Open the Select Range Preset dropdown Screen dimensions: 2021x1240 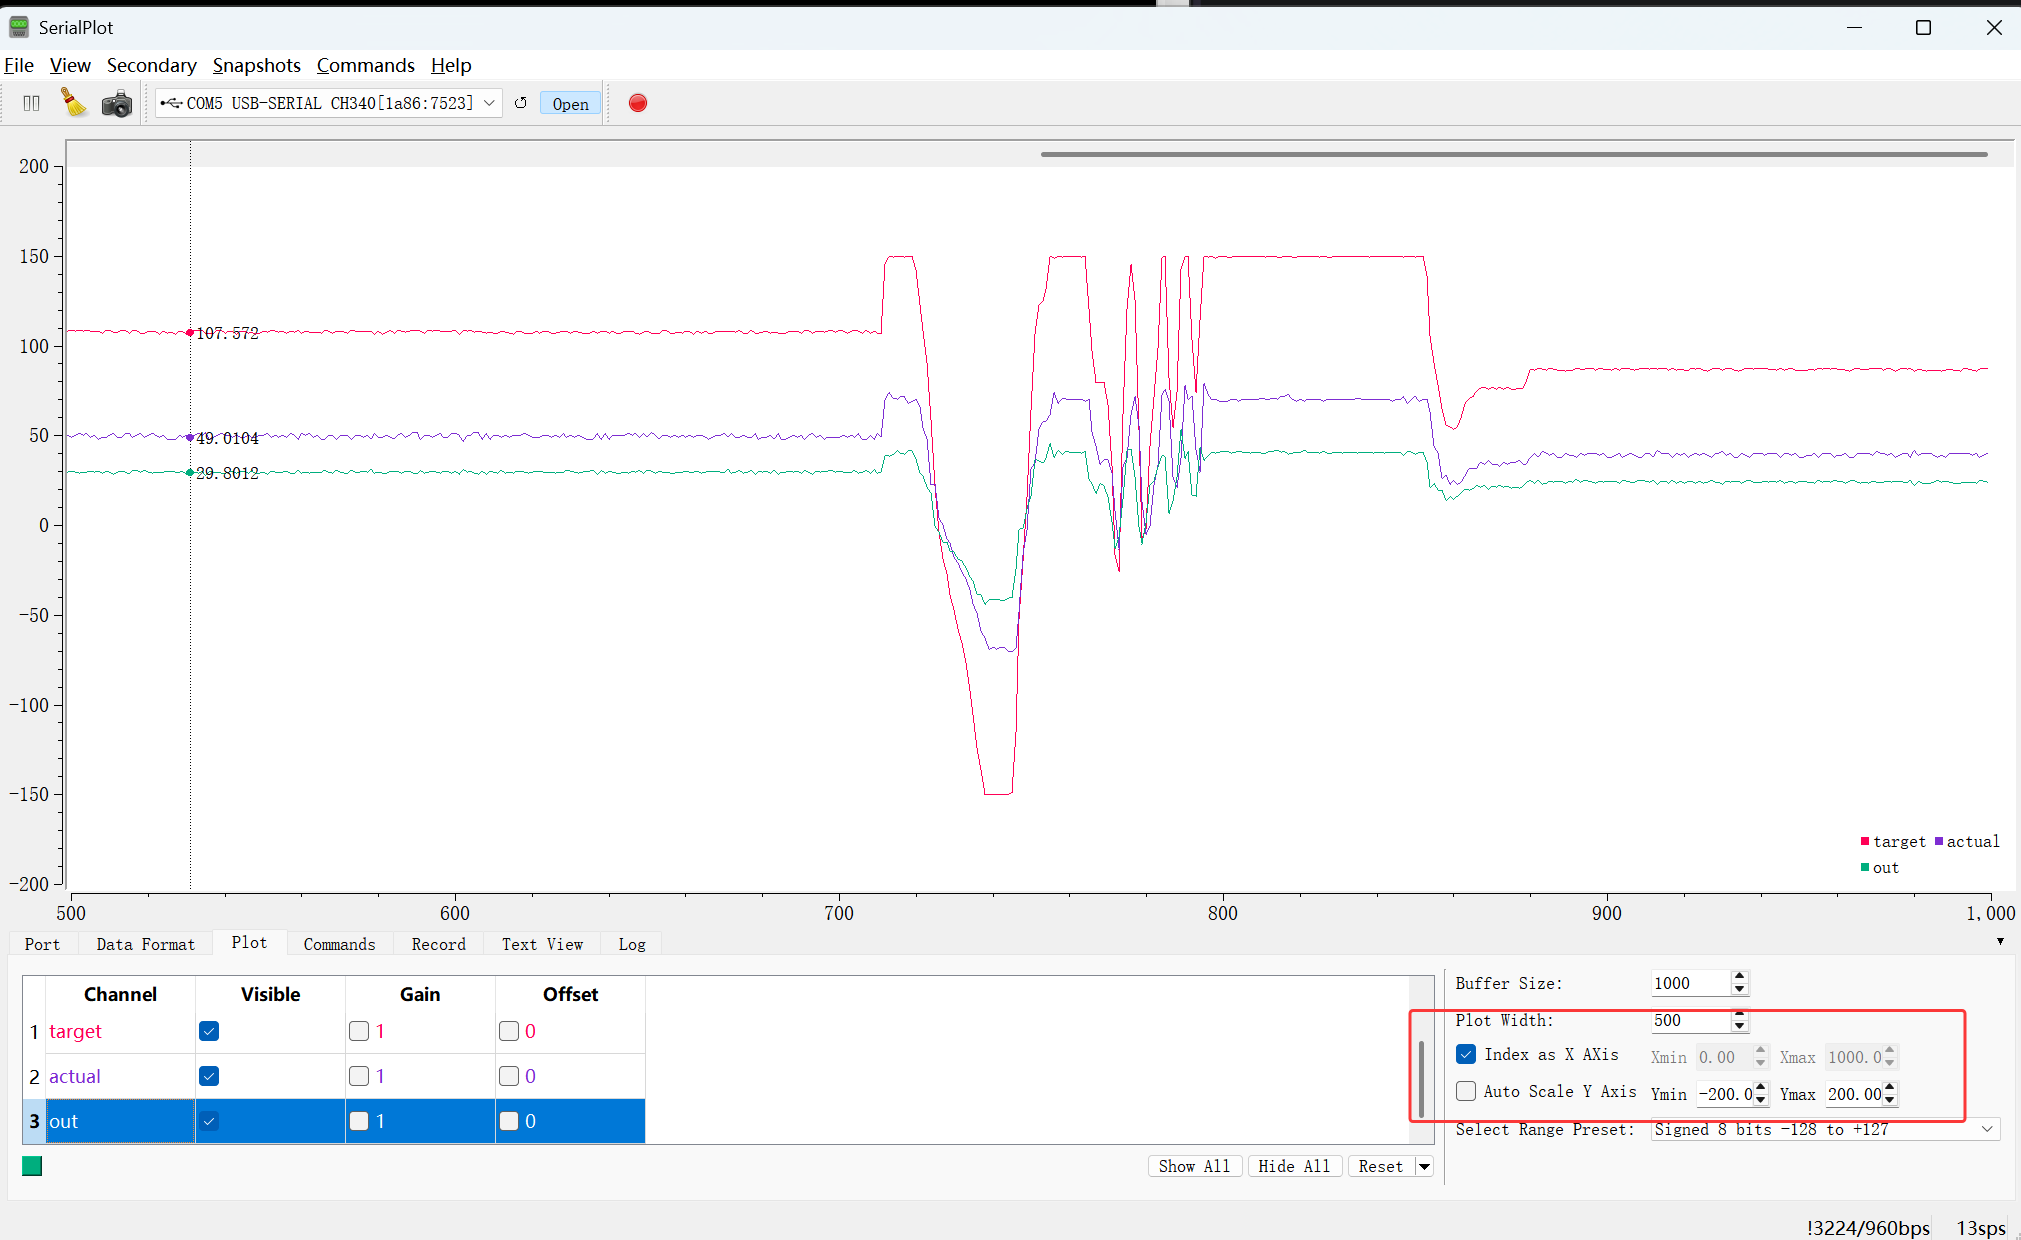(x=1825, y=1129)
